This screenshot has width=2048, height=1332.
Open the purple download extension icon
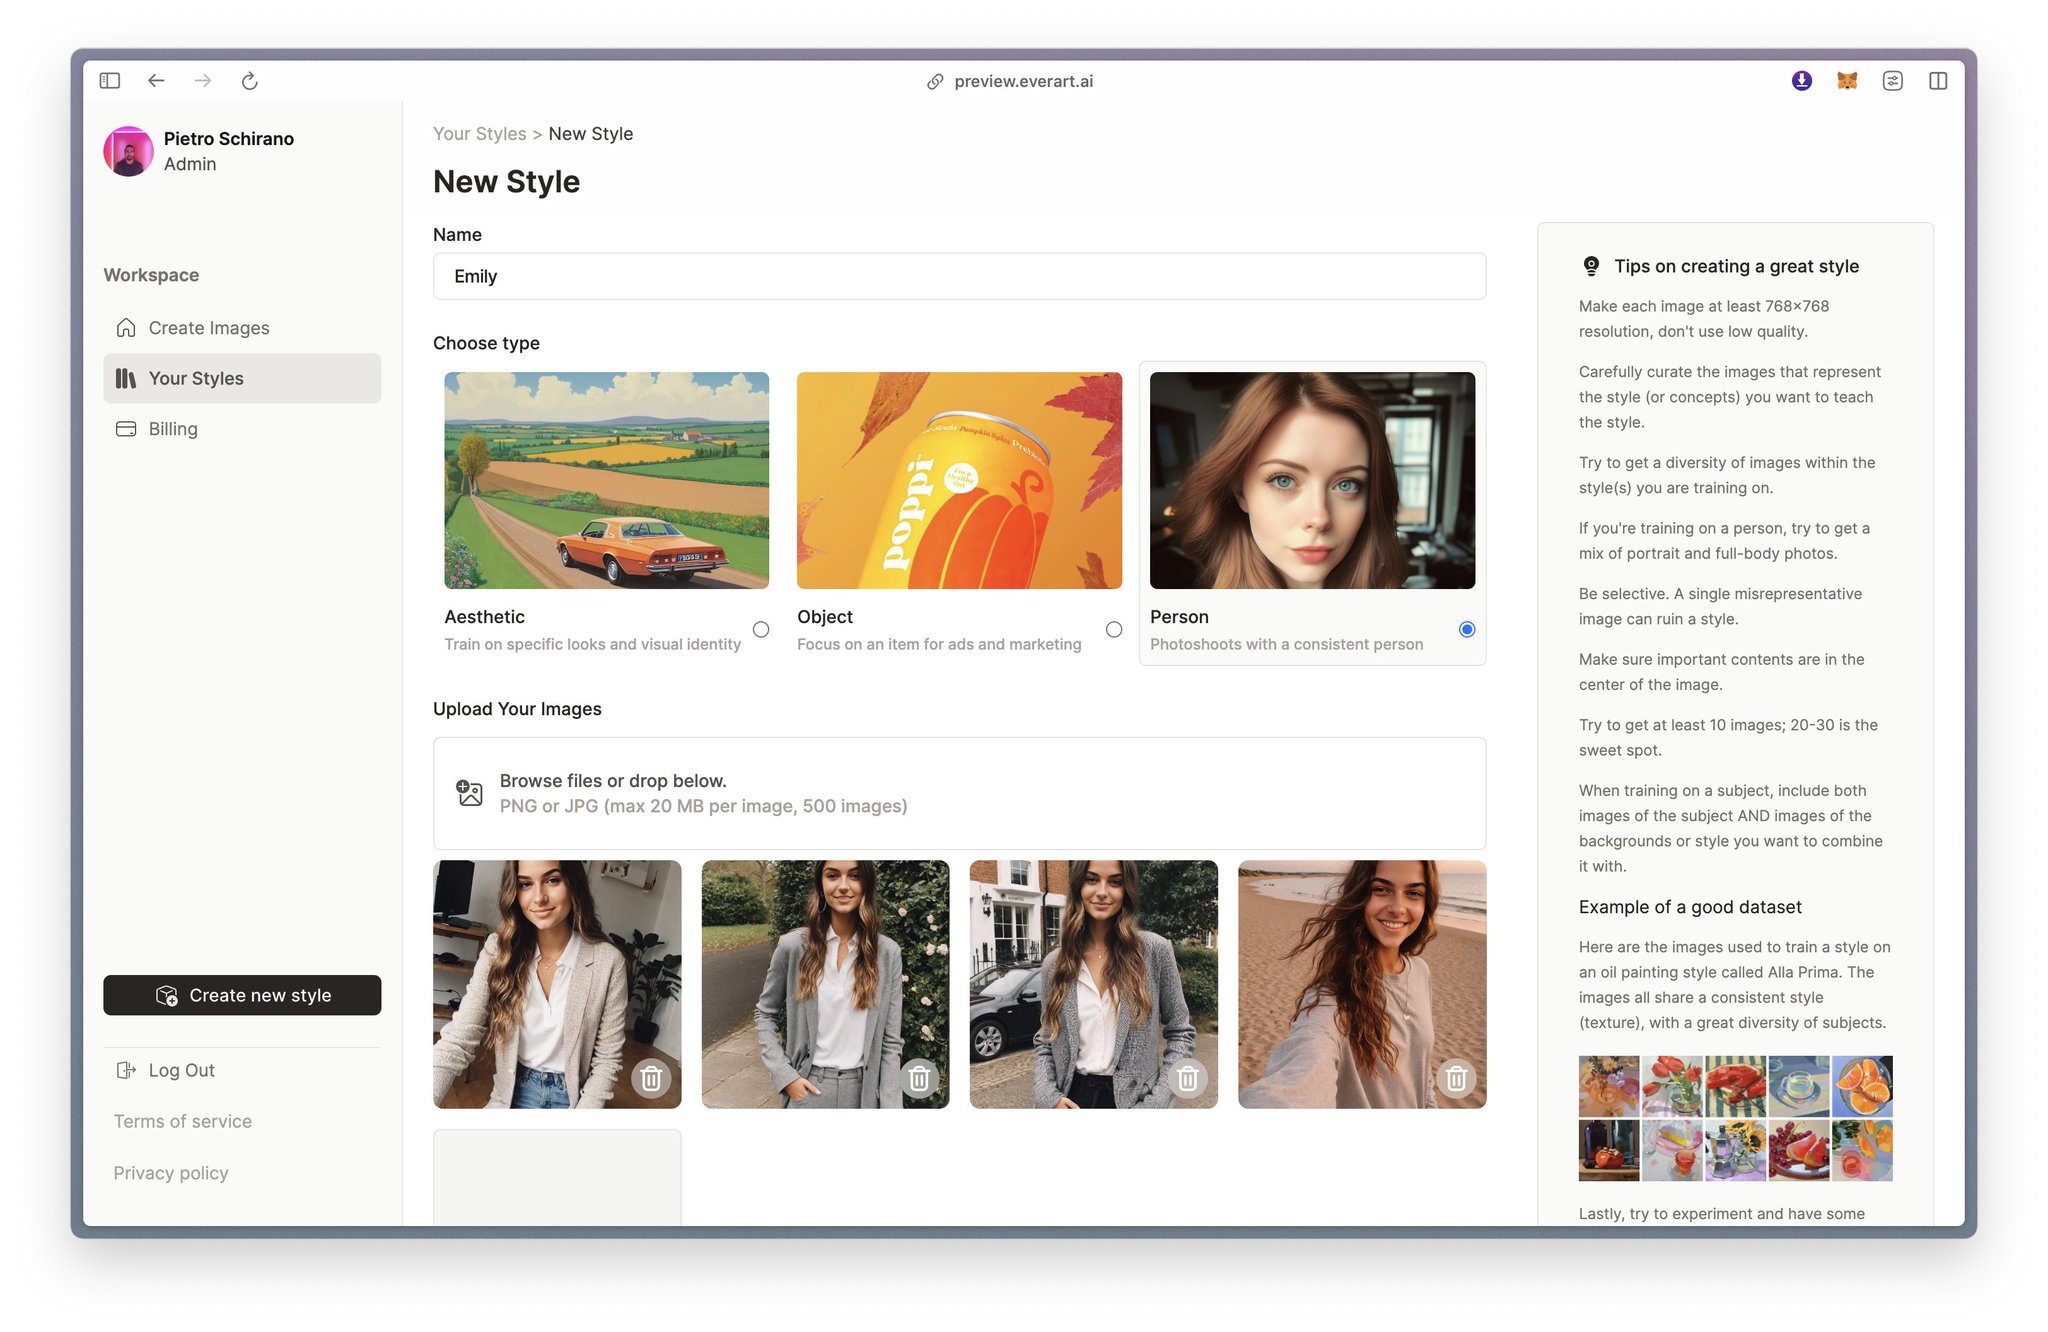tap(1802, 81)
